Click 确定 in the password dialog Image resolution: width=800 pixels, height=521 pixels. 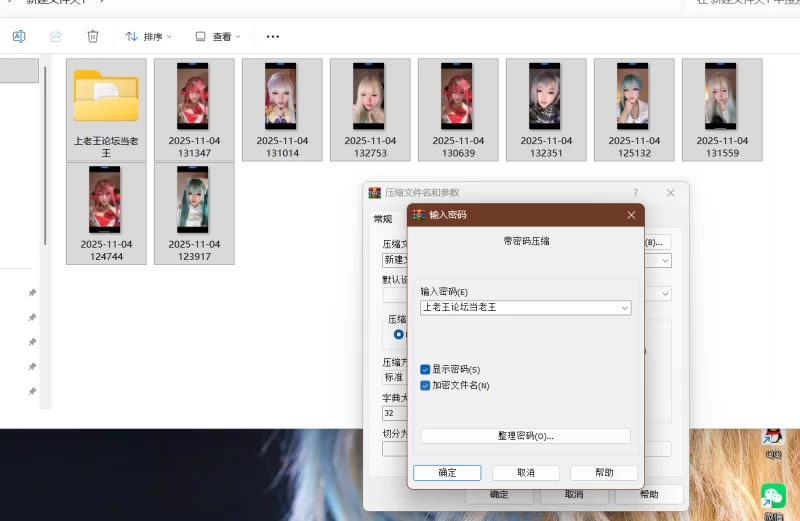click(447, 472)
